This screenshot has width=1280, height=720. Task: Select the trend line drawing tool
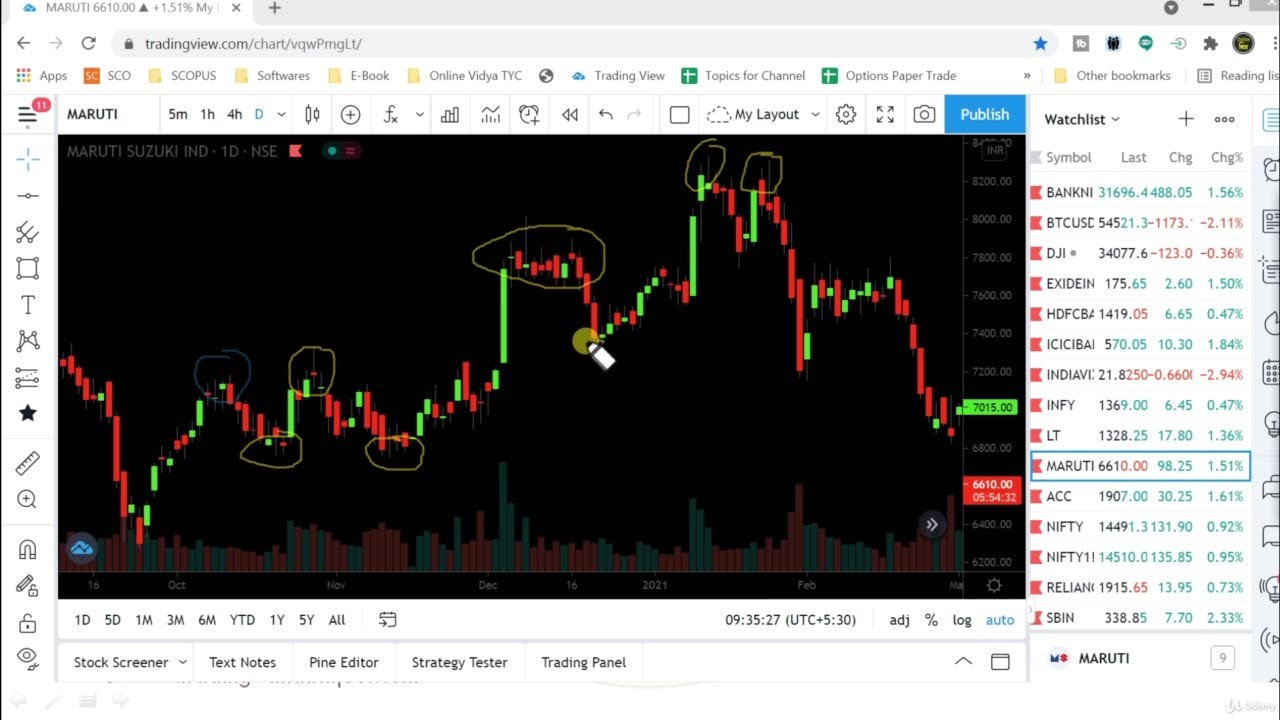tap(28, 196)
